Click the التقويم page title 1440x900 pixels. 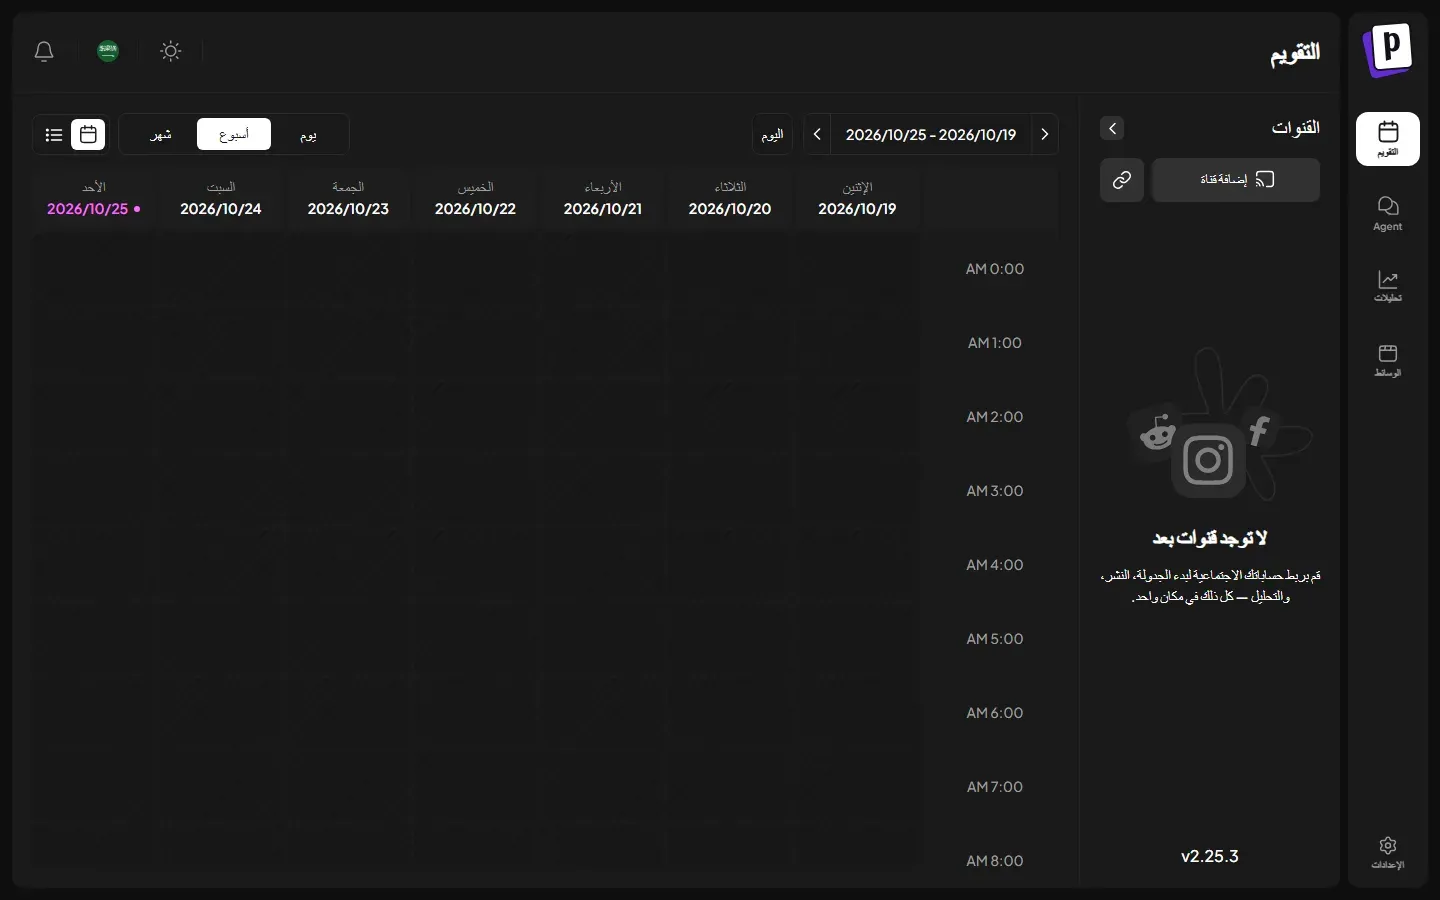[x=1295, y=53]
